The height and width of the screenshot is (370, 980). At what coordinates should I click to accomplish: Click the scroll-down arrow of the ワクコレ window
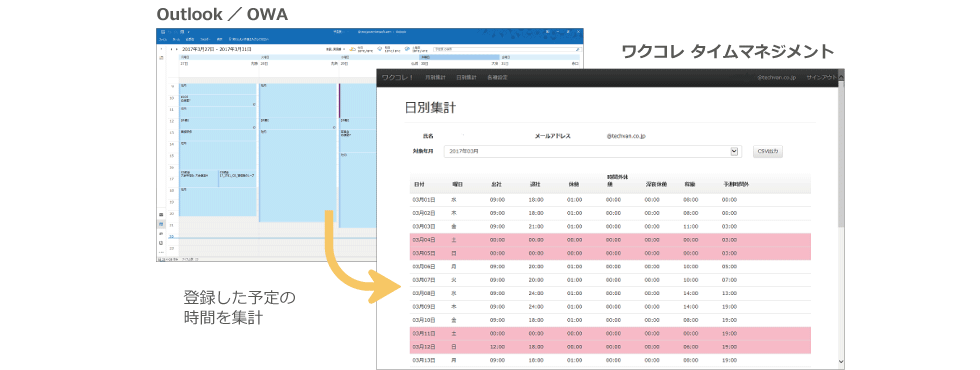841,361
